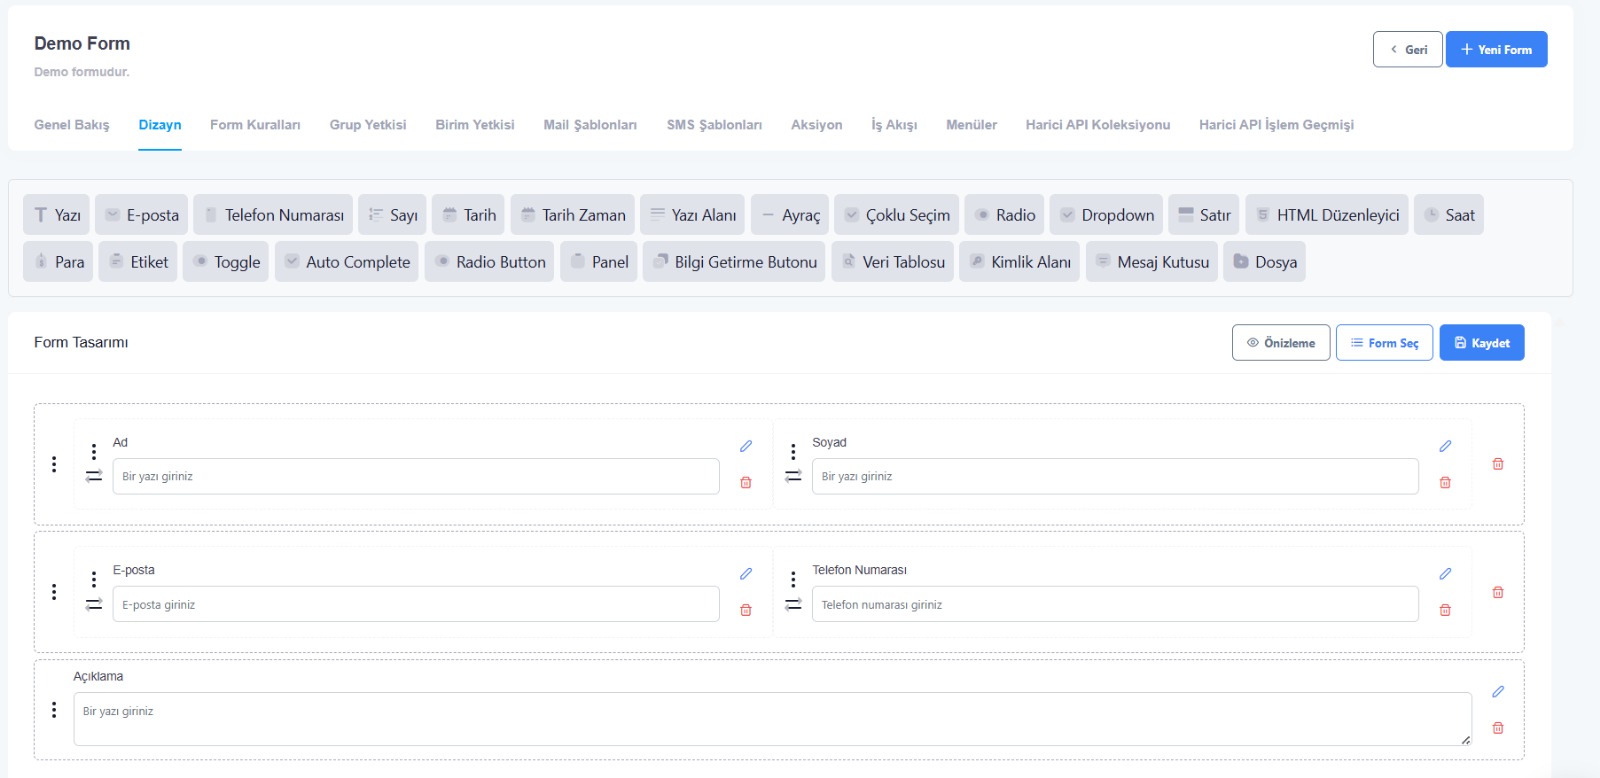Click the pencil edit icon for Ad field

coord(745,446)
